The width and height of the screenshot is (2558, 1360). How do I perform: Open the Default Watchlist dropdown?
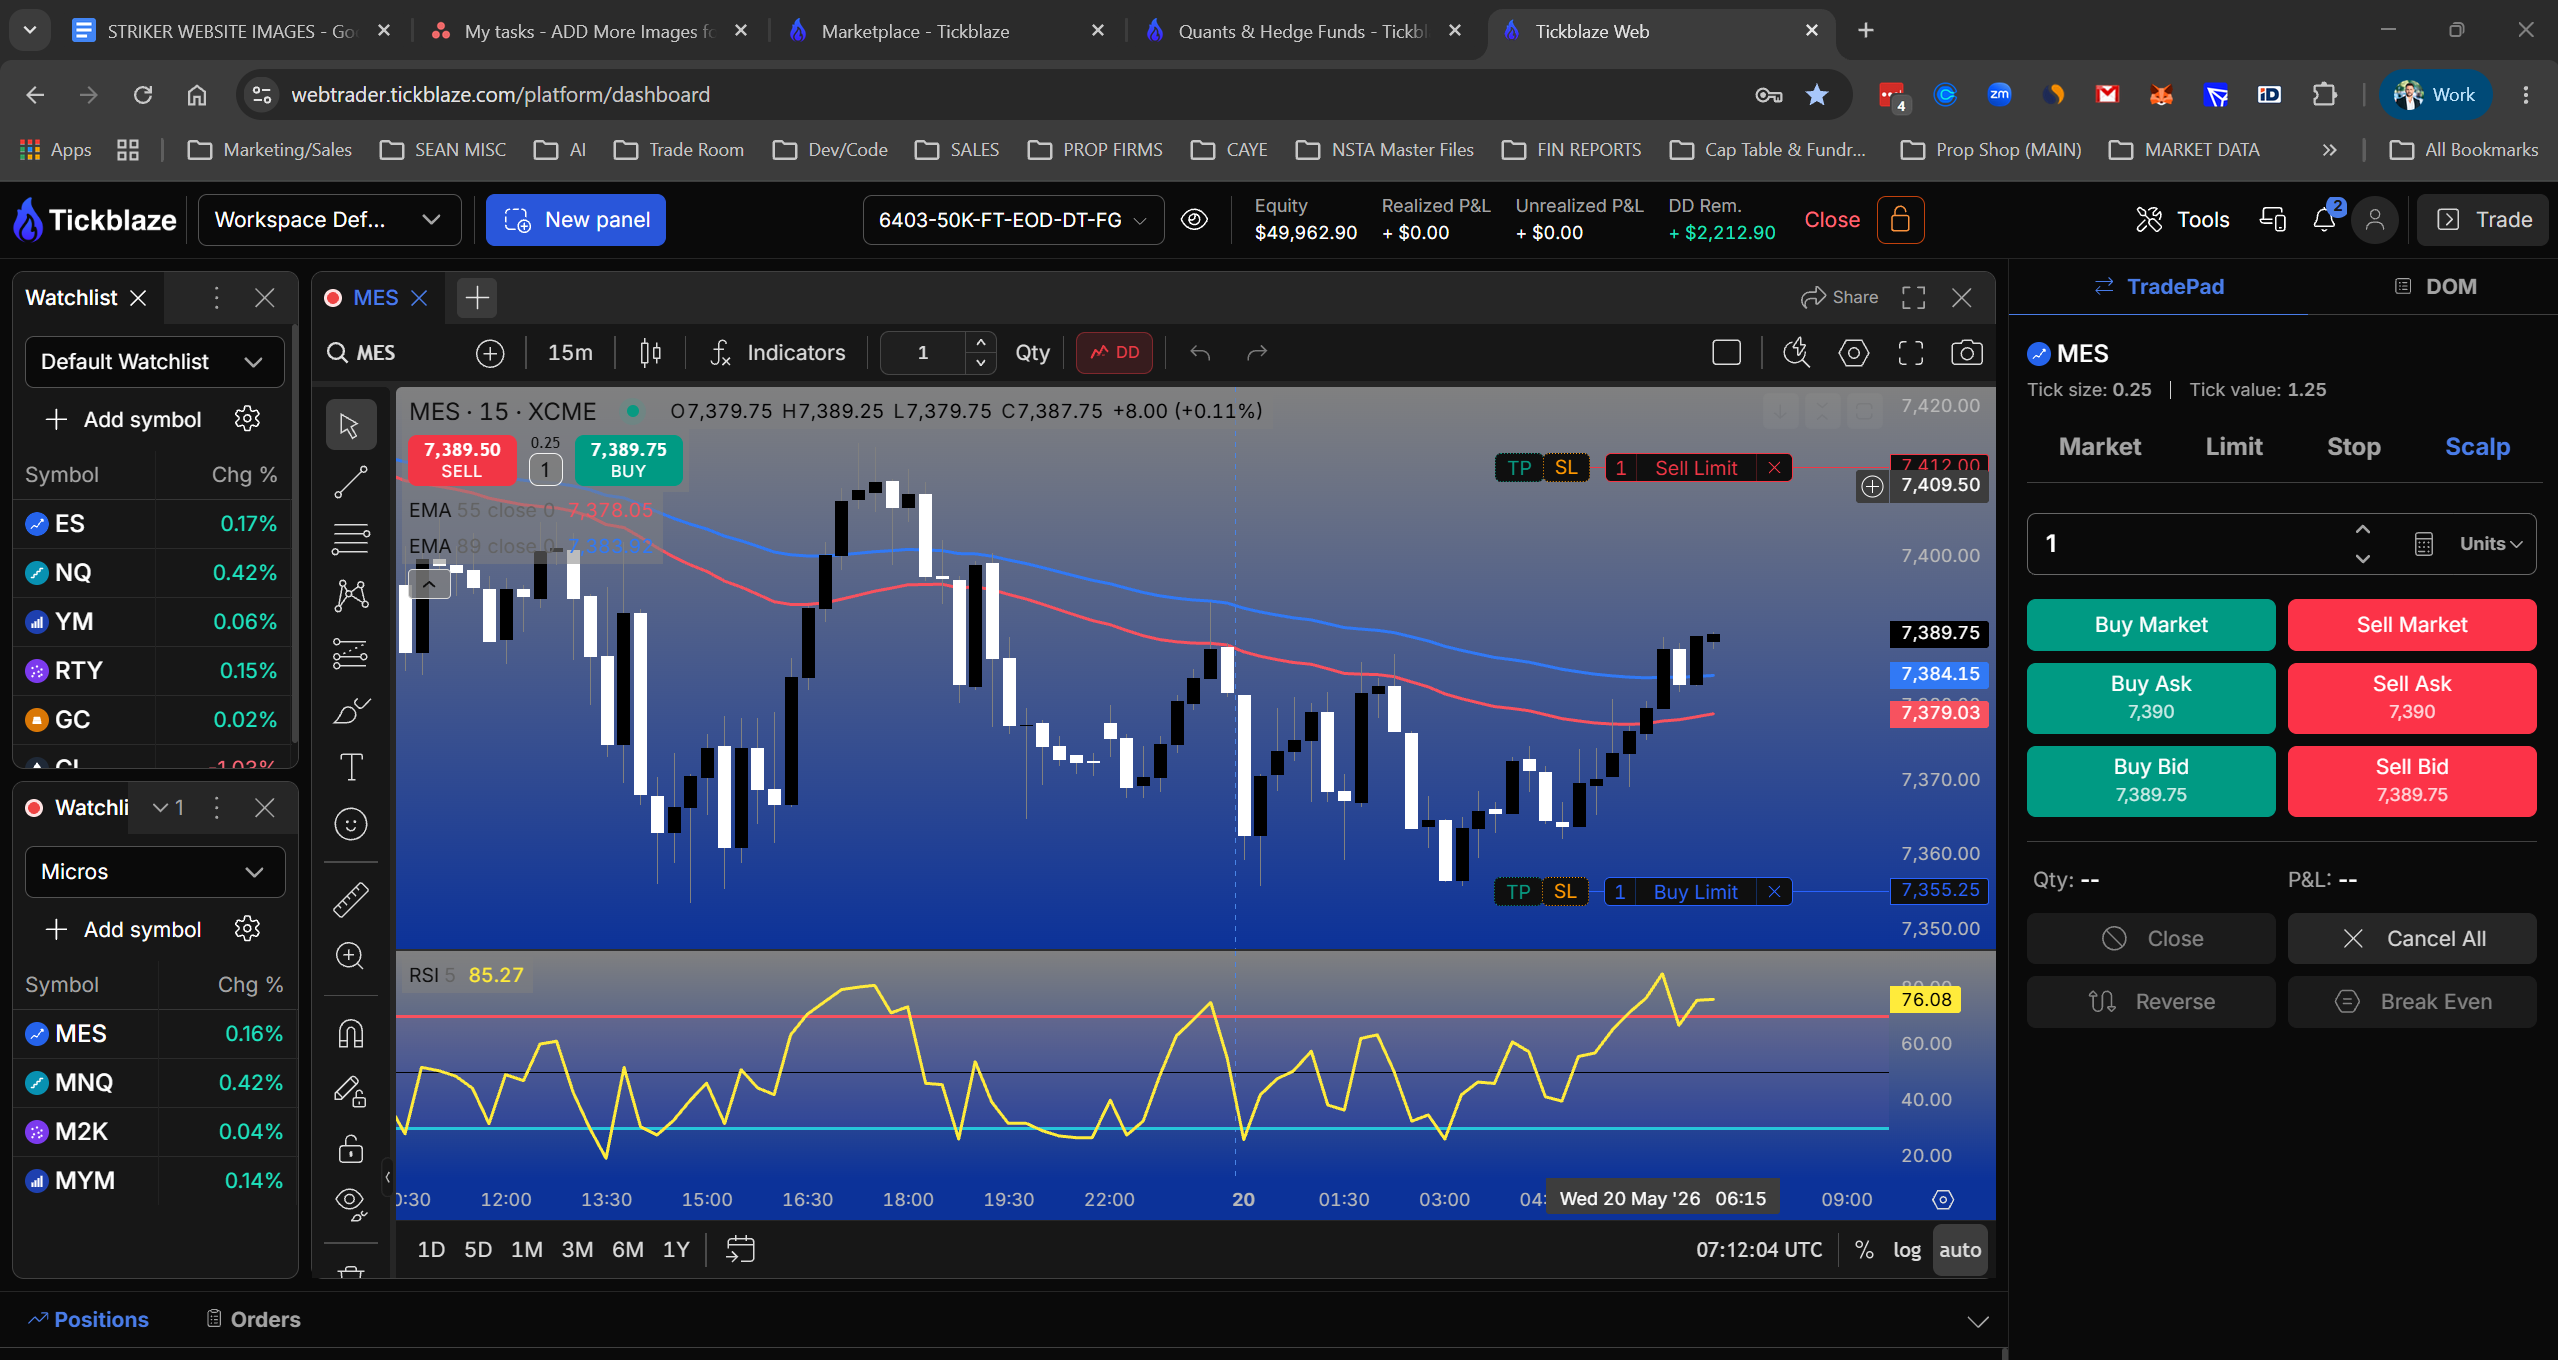pyautogui.click(x=154, y=362)
